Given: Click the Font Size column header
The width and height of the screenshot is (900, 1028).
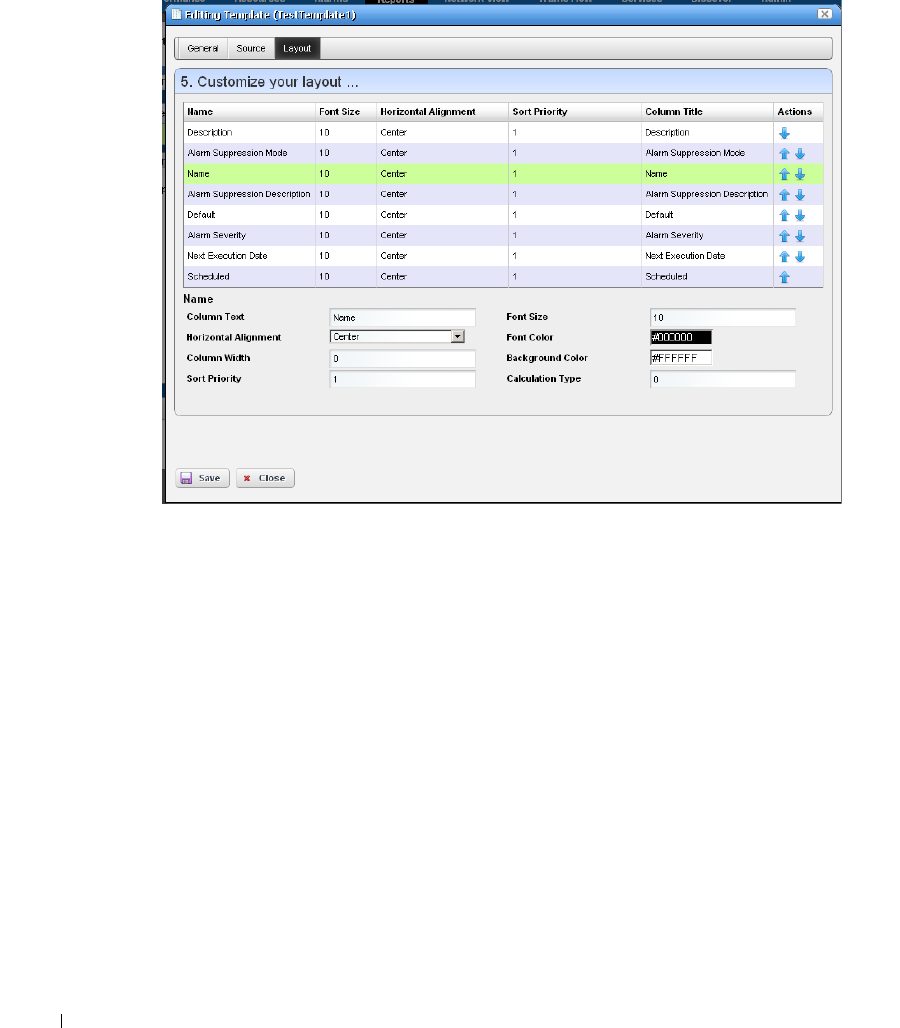Looking at the screenshot, I should tap(345, 111).
